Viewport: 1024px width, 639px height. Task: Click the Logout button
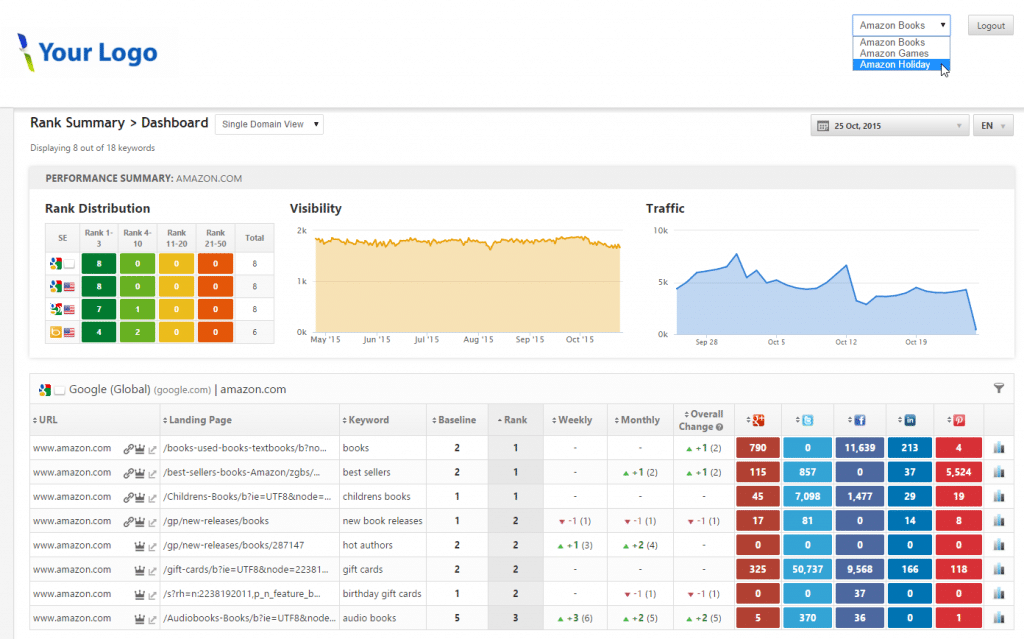990,26
